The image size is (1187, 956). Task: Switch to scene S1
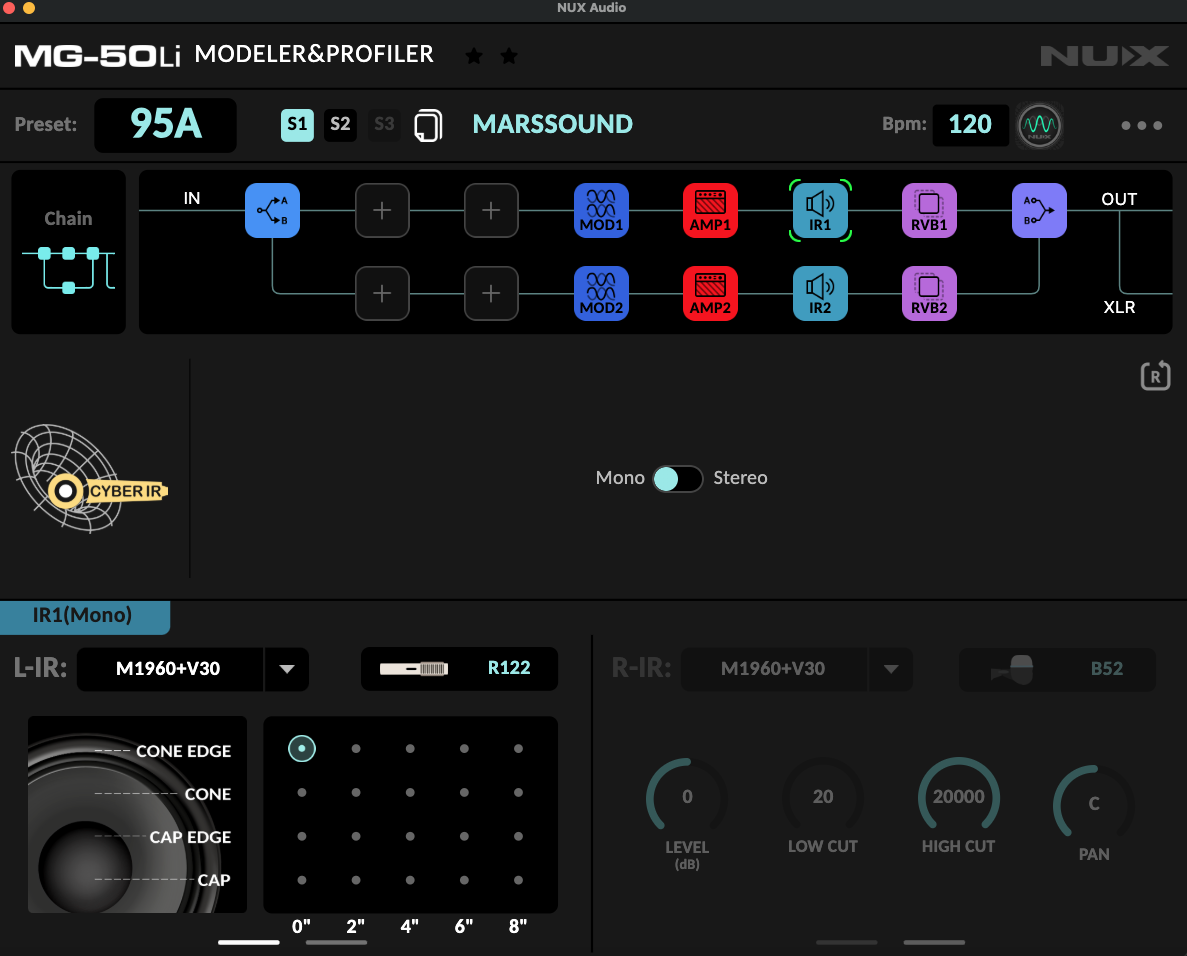pyautogui.click(x=298, y=125)
